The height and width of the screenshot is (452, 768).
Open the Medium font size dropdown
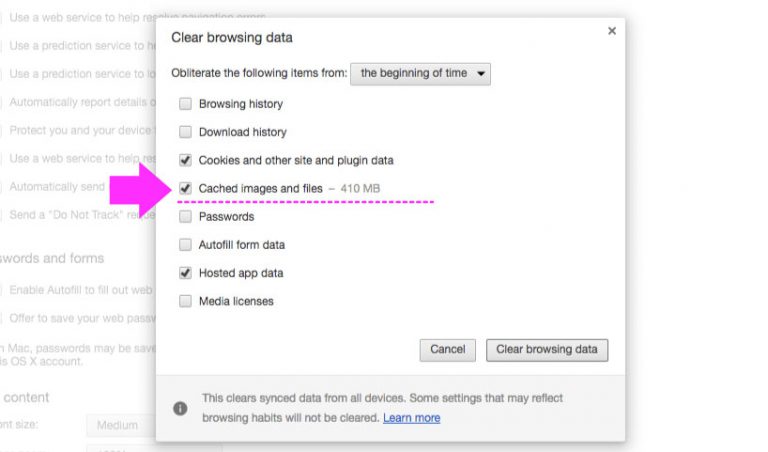(x=120, y=425)
